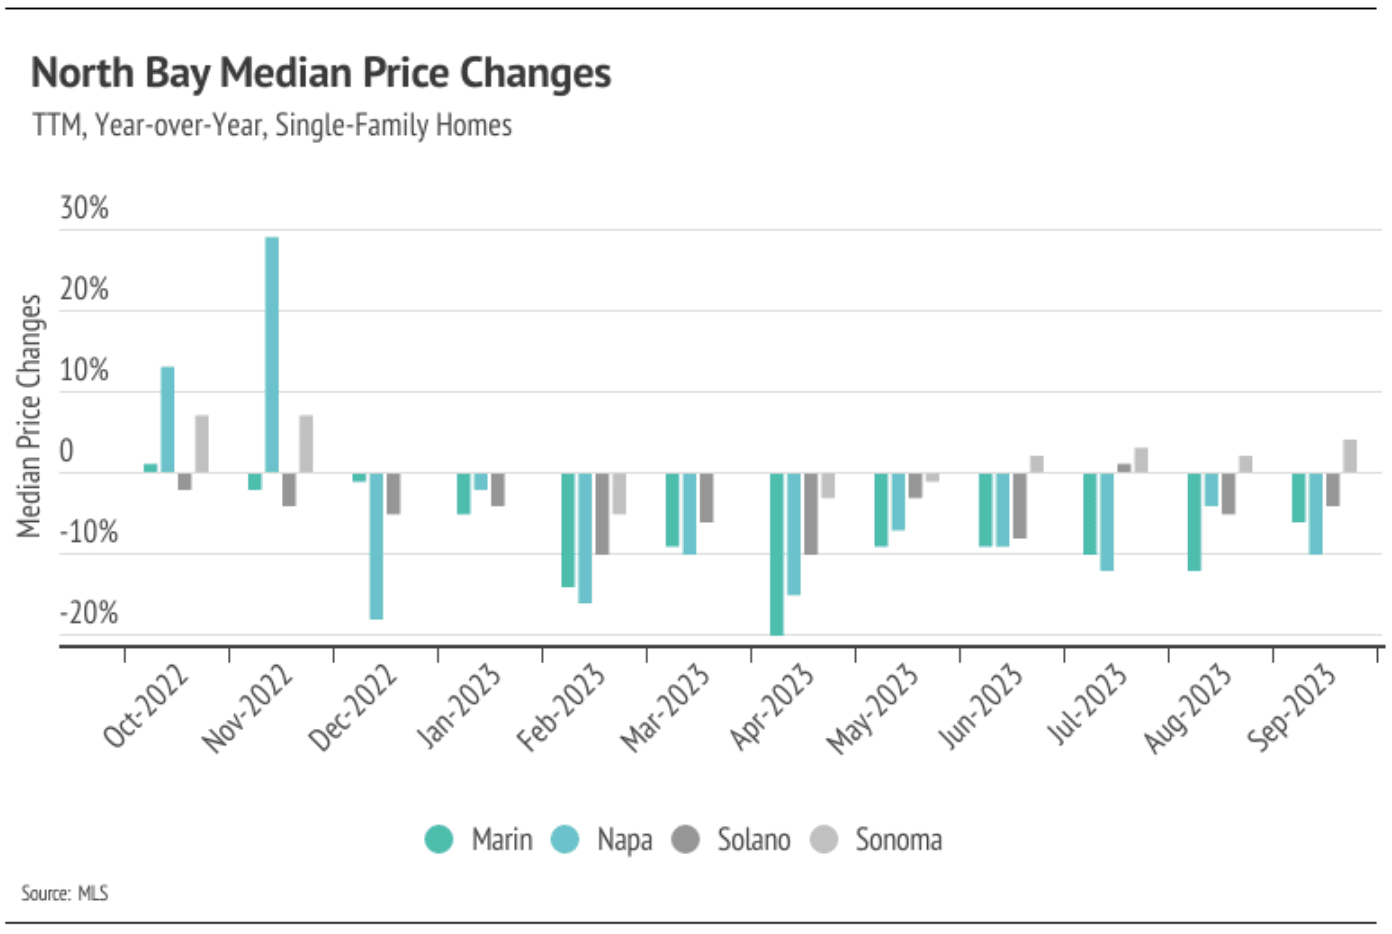1392x934 pixels.
Task: Click the Oct-2022 x-axis label
Action: 146,705
